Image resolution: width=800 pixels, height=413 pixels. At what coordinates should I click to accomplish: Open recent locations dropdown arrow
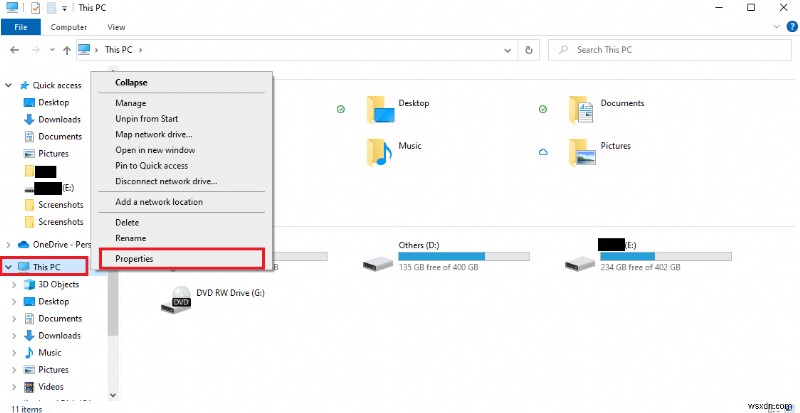click(x=52, y=50)
